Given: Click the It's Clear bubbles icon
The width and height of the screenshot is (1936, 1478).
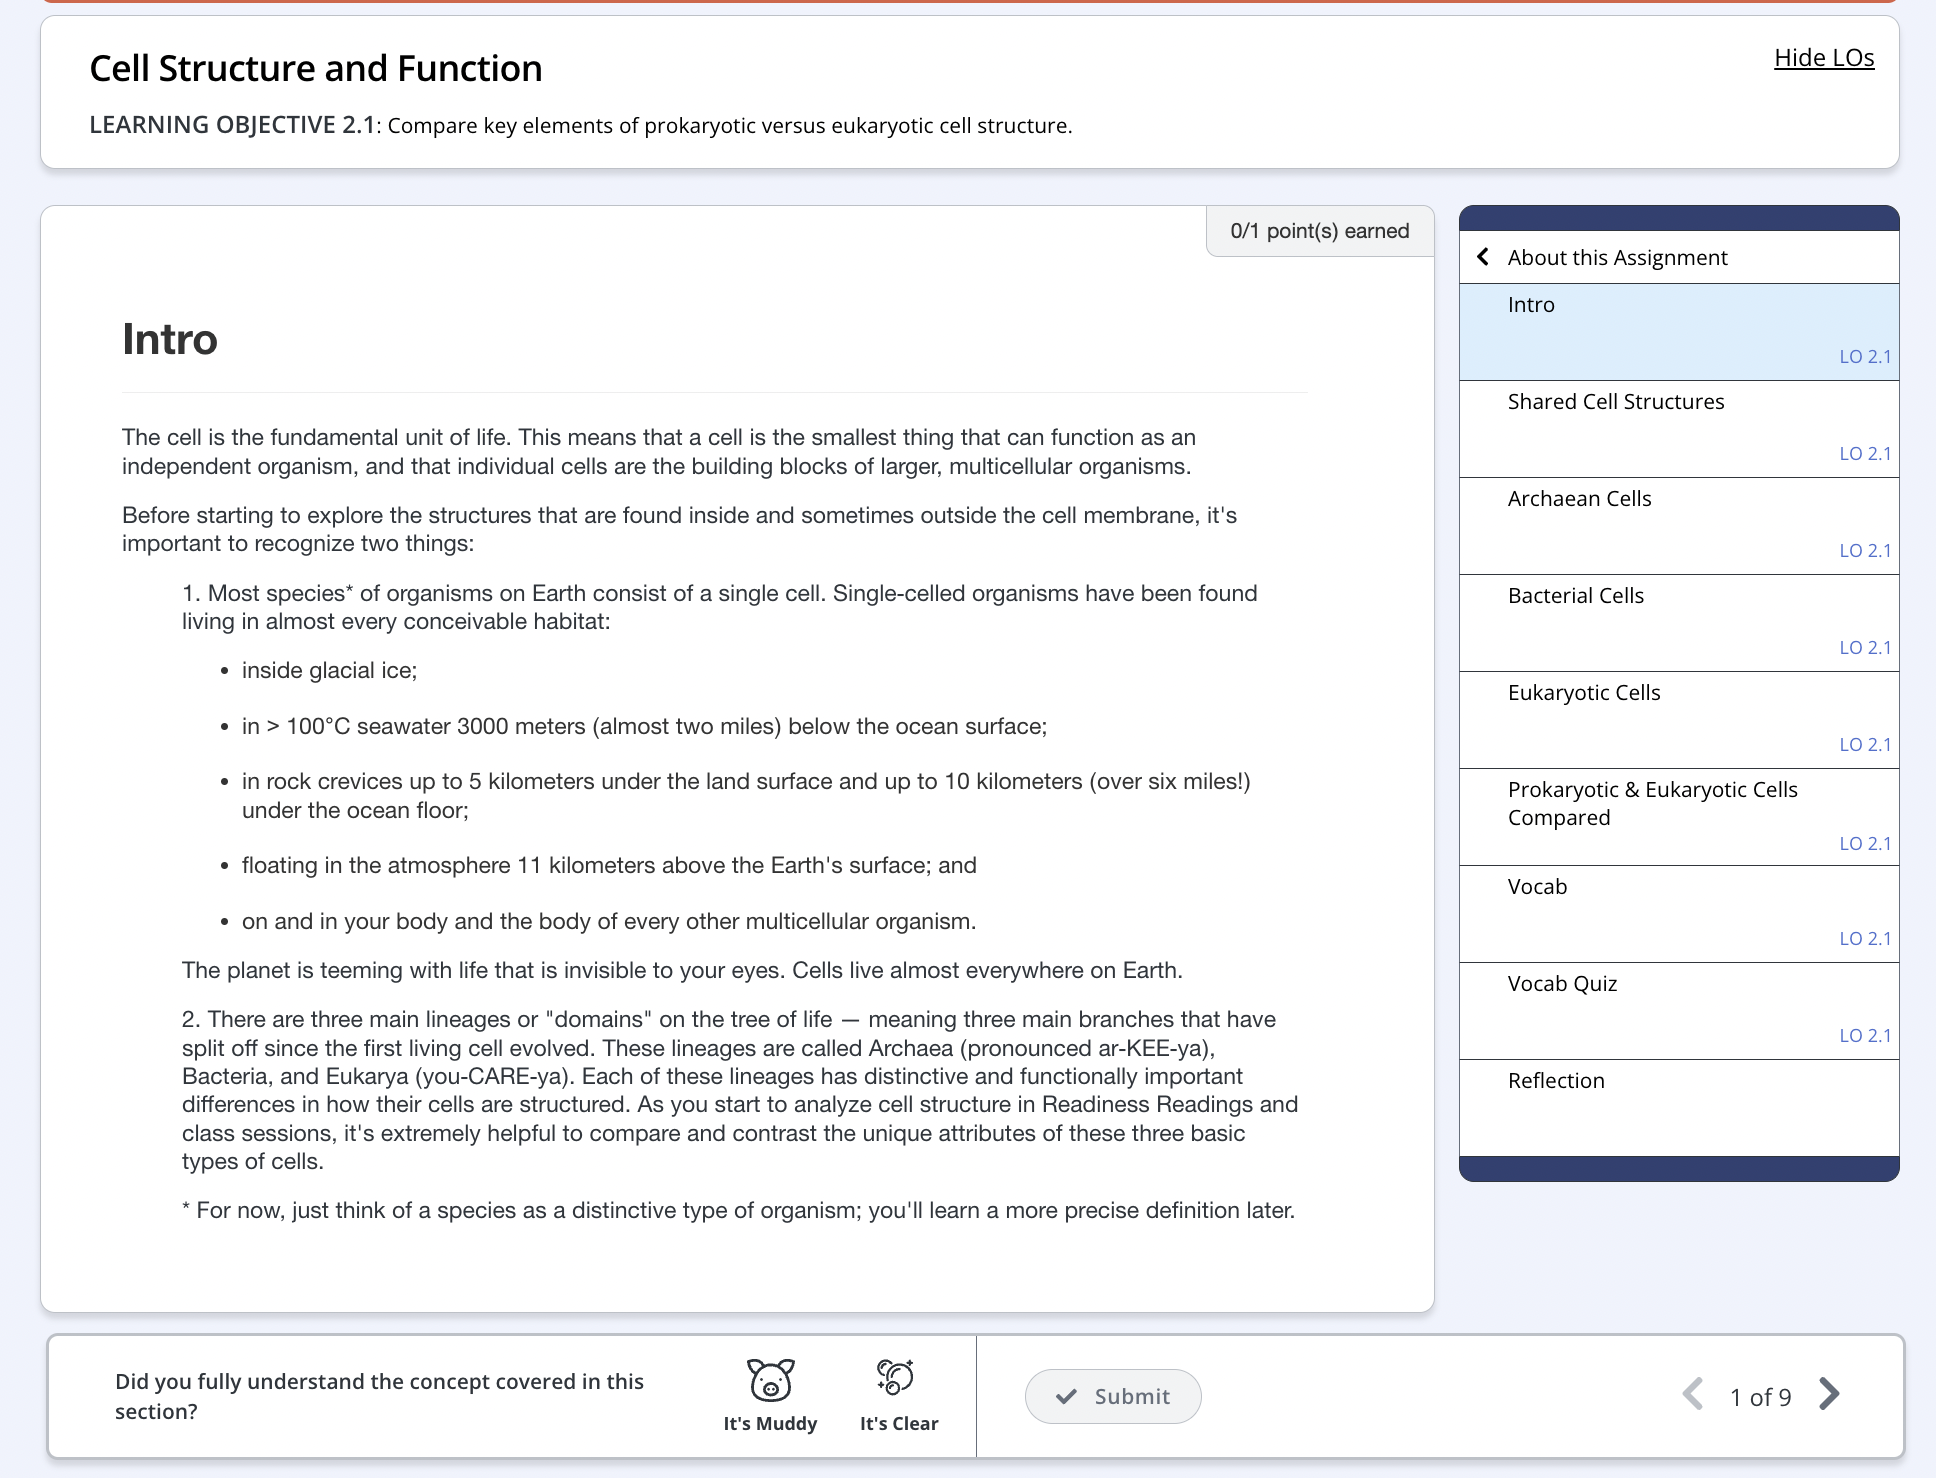Looking at the screenshot, I should 896,1378.
